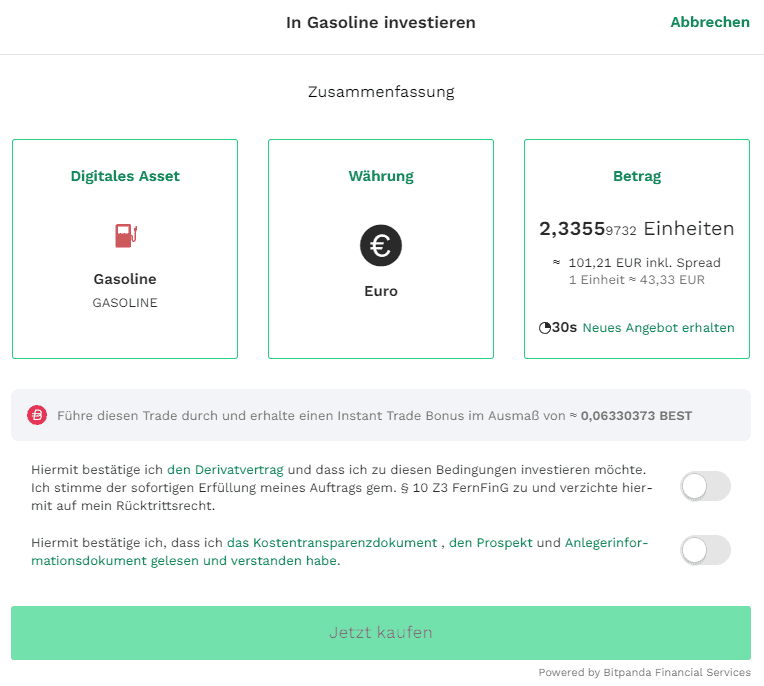The image size is (764, 686).
Task: Click the GASOLINE ticker label
Action: point(125,303)
